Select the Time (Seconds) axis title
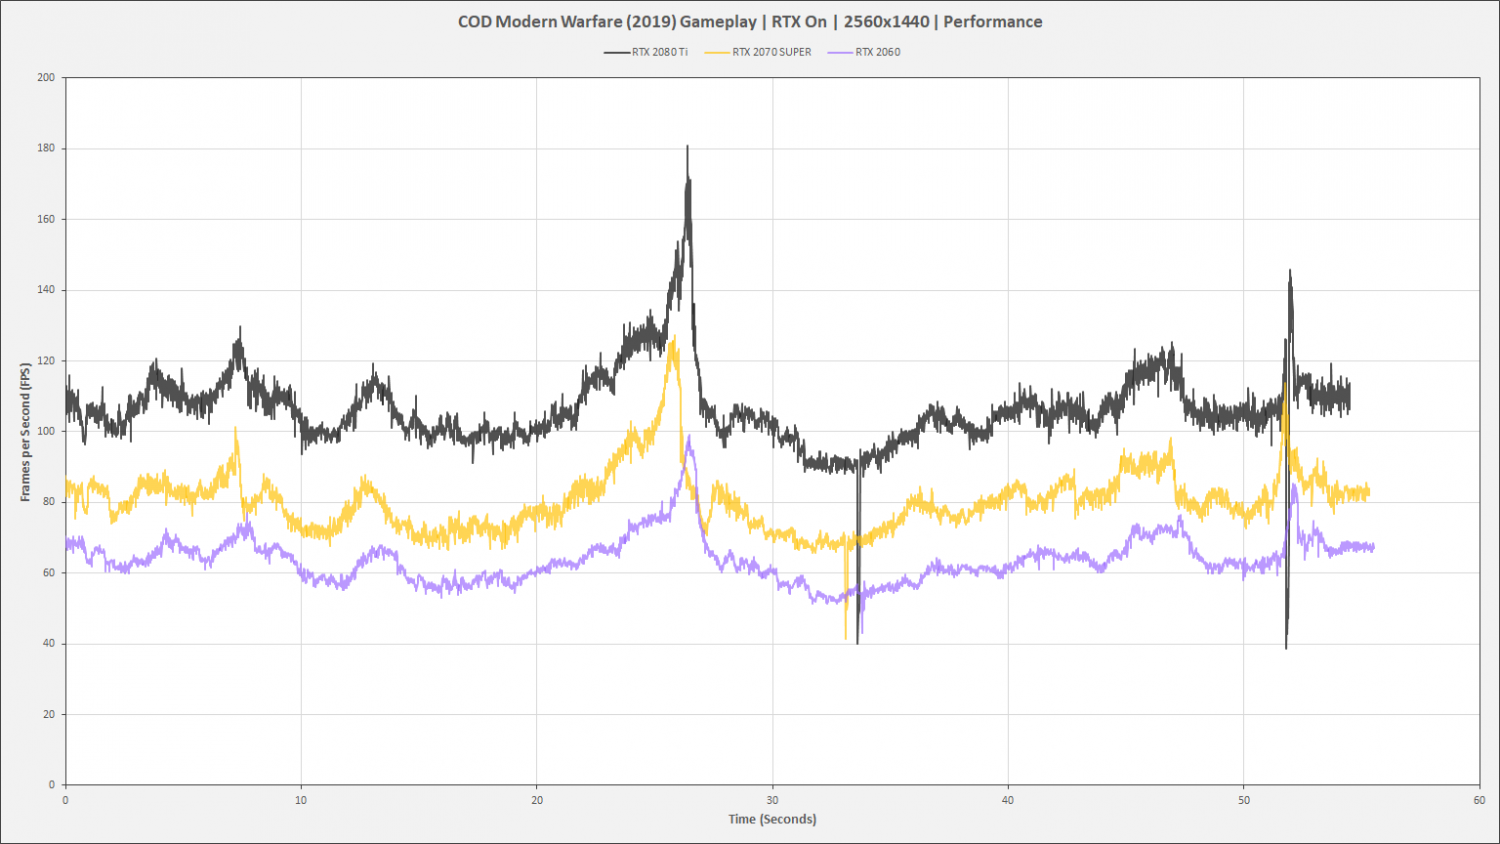This screenshot has width=1500, height=844. click(x=772, y=819)
